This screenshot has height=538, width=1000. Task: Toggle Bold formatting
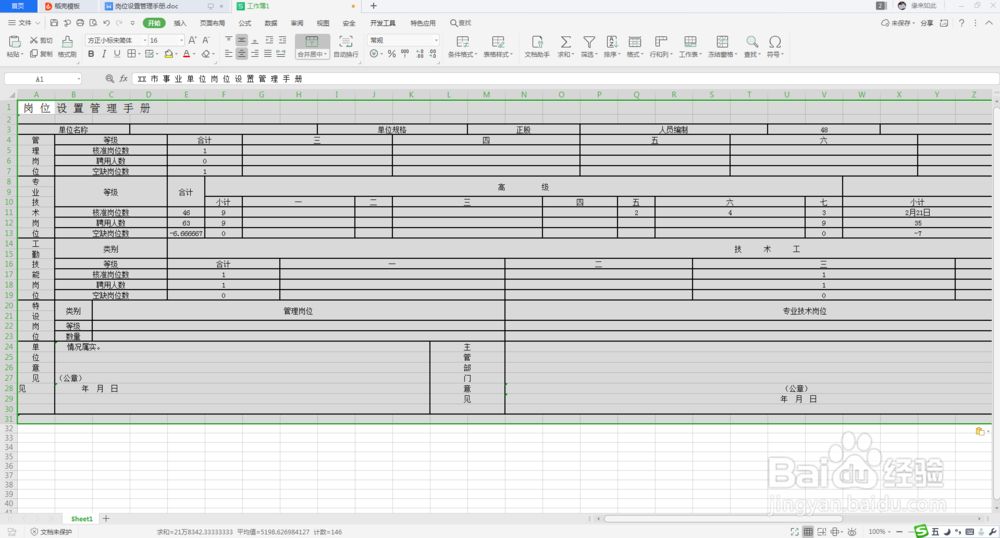coord(91,54)
